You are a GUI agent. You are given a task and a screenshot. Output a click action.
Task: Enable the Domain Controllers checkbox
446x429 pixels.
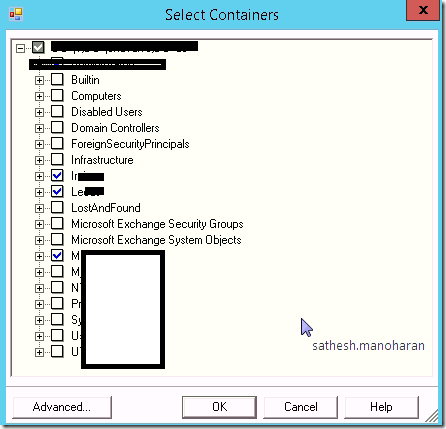pyautogui.click(x=57, y=128)
